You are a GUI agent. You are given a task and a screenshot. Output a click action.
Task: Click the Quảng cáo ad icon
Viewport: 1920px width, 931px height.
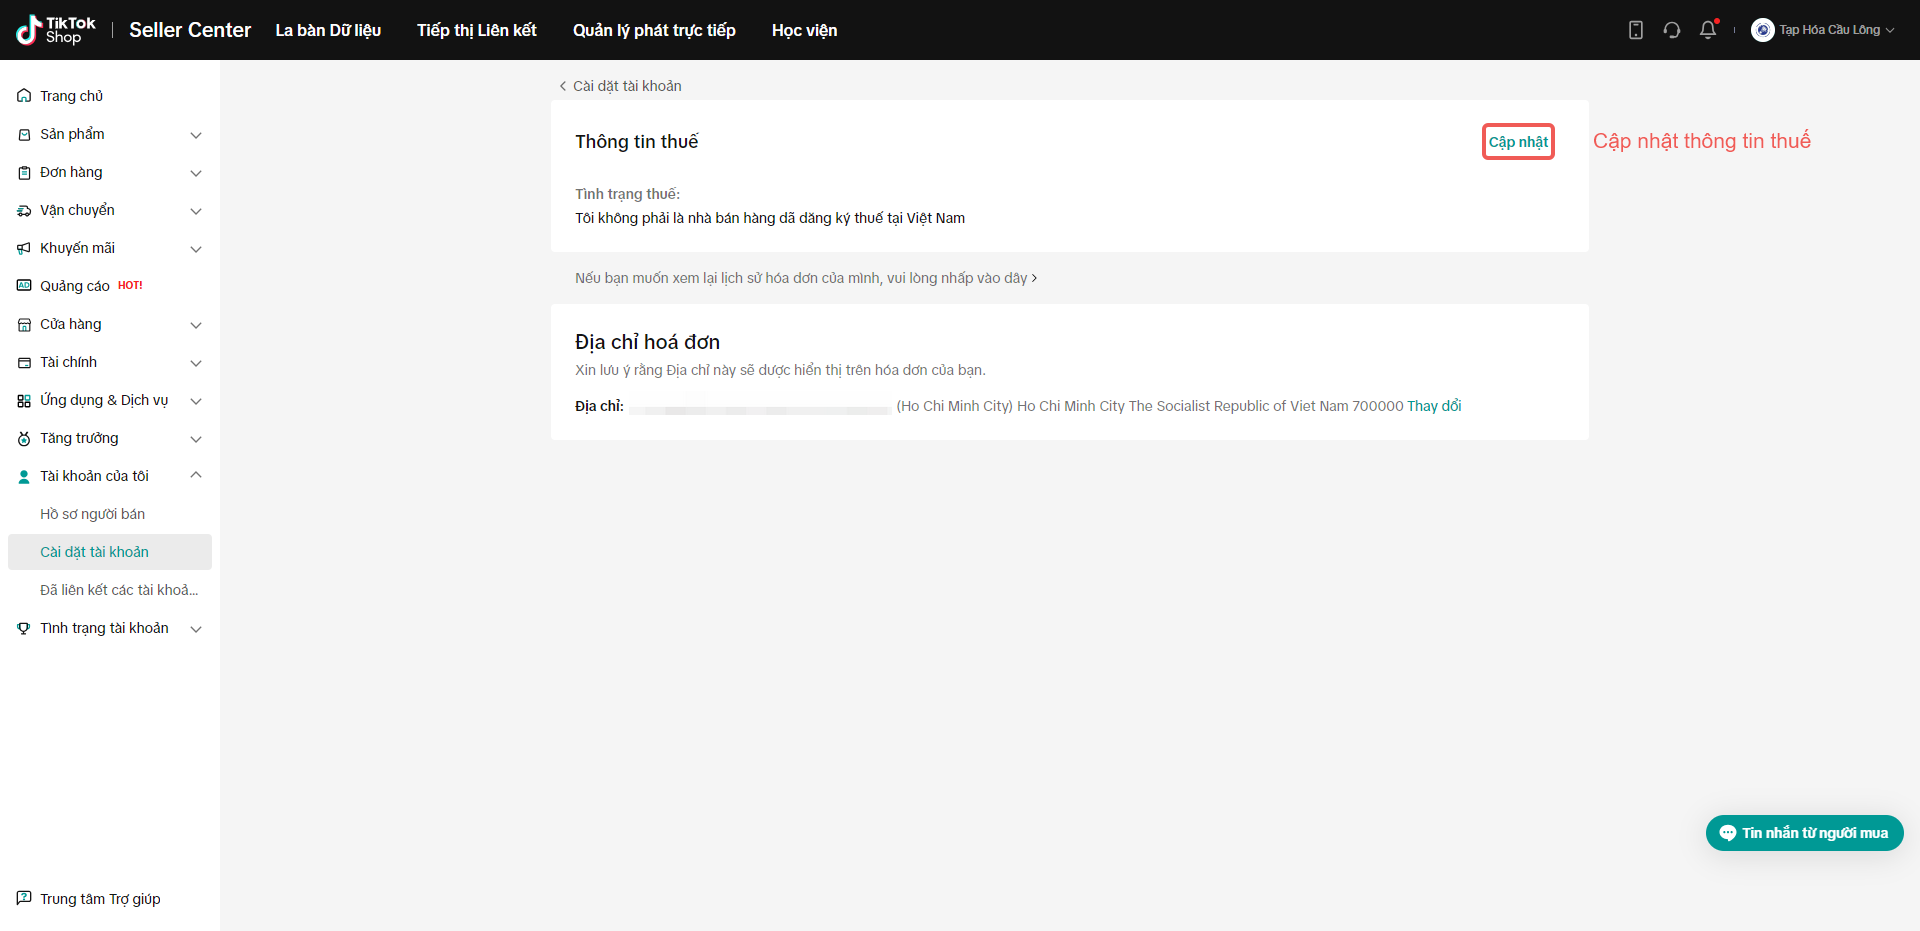pos(24,286)
